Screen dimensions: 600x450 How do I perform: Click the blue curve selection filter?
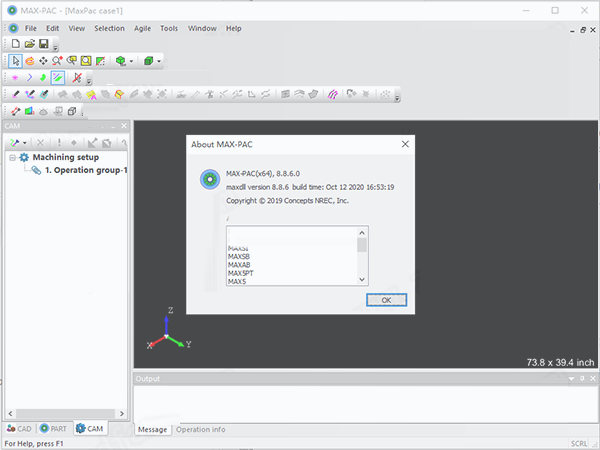click(29, 78)
